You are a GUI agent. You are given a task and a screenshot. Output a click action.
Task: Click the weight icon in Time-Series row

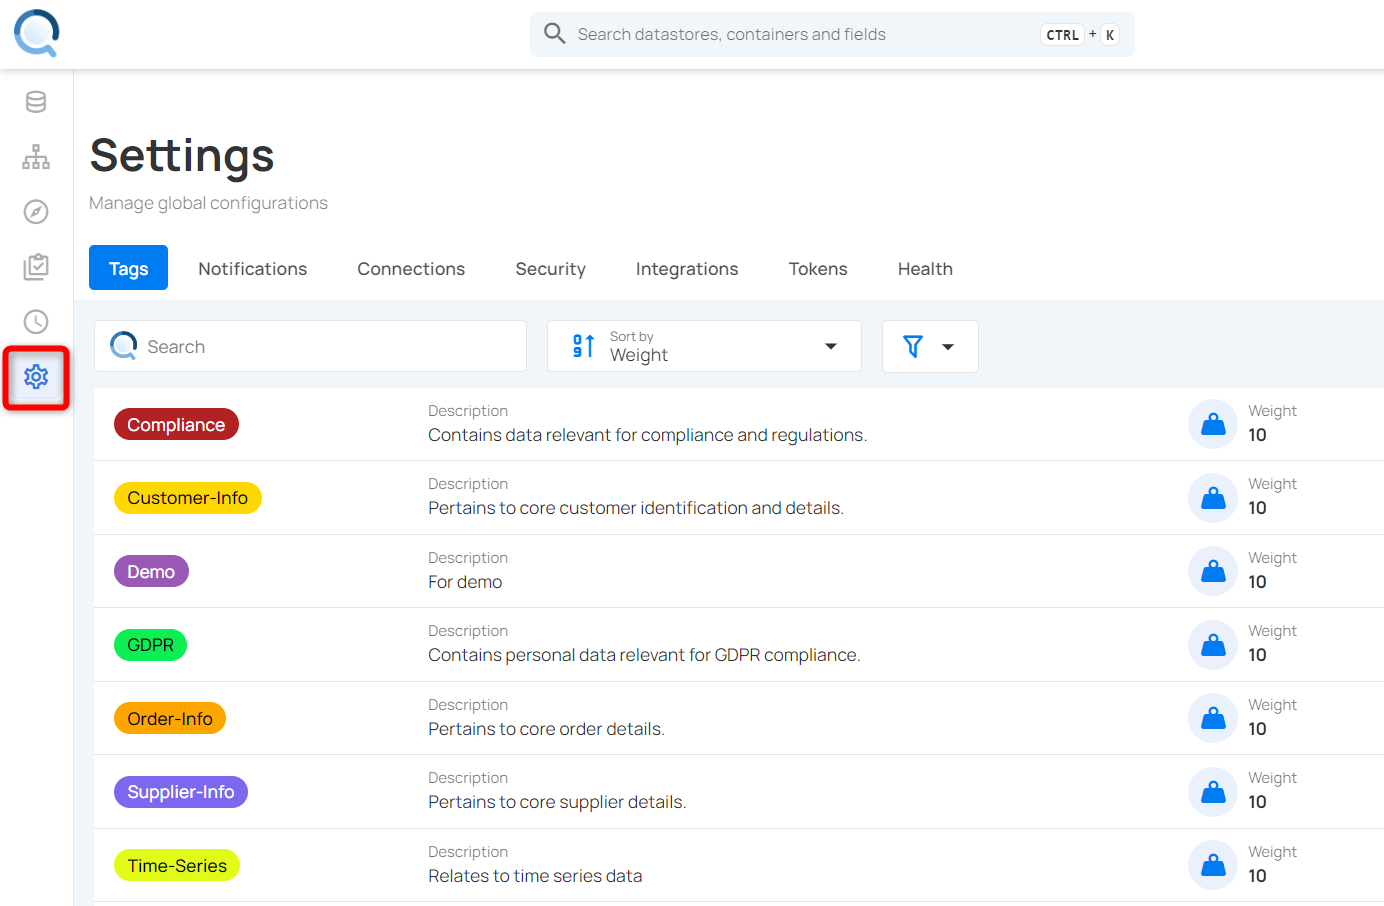pos(1213,865)
